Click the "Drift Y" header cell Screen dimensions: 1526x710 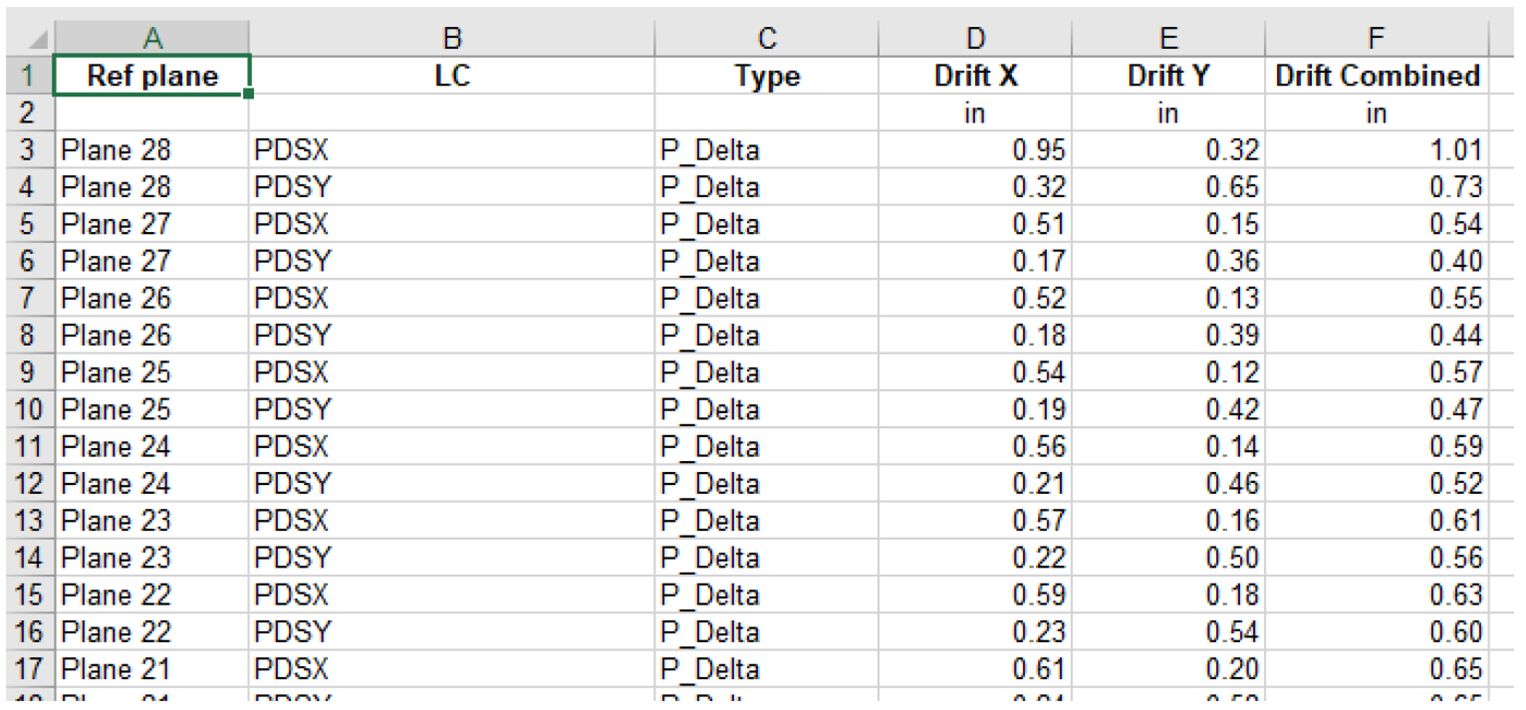[x=1167, y=76]
